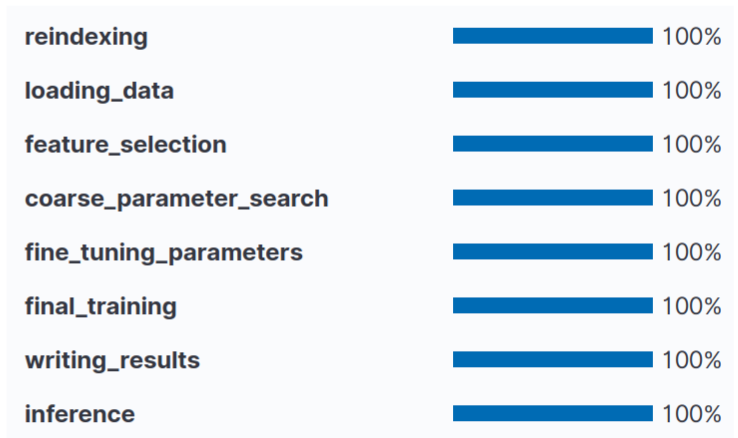Click the 100% value beside final_training
Image resolution: width=738 pixels, height=438 pixels.
pyautogui.click(x=692, y=306)
